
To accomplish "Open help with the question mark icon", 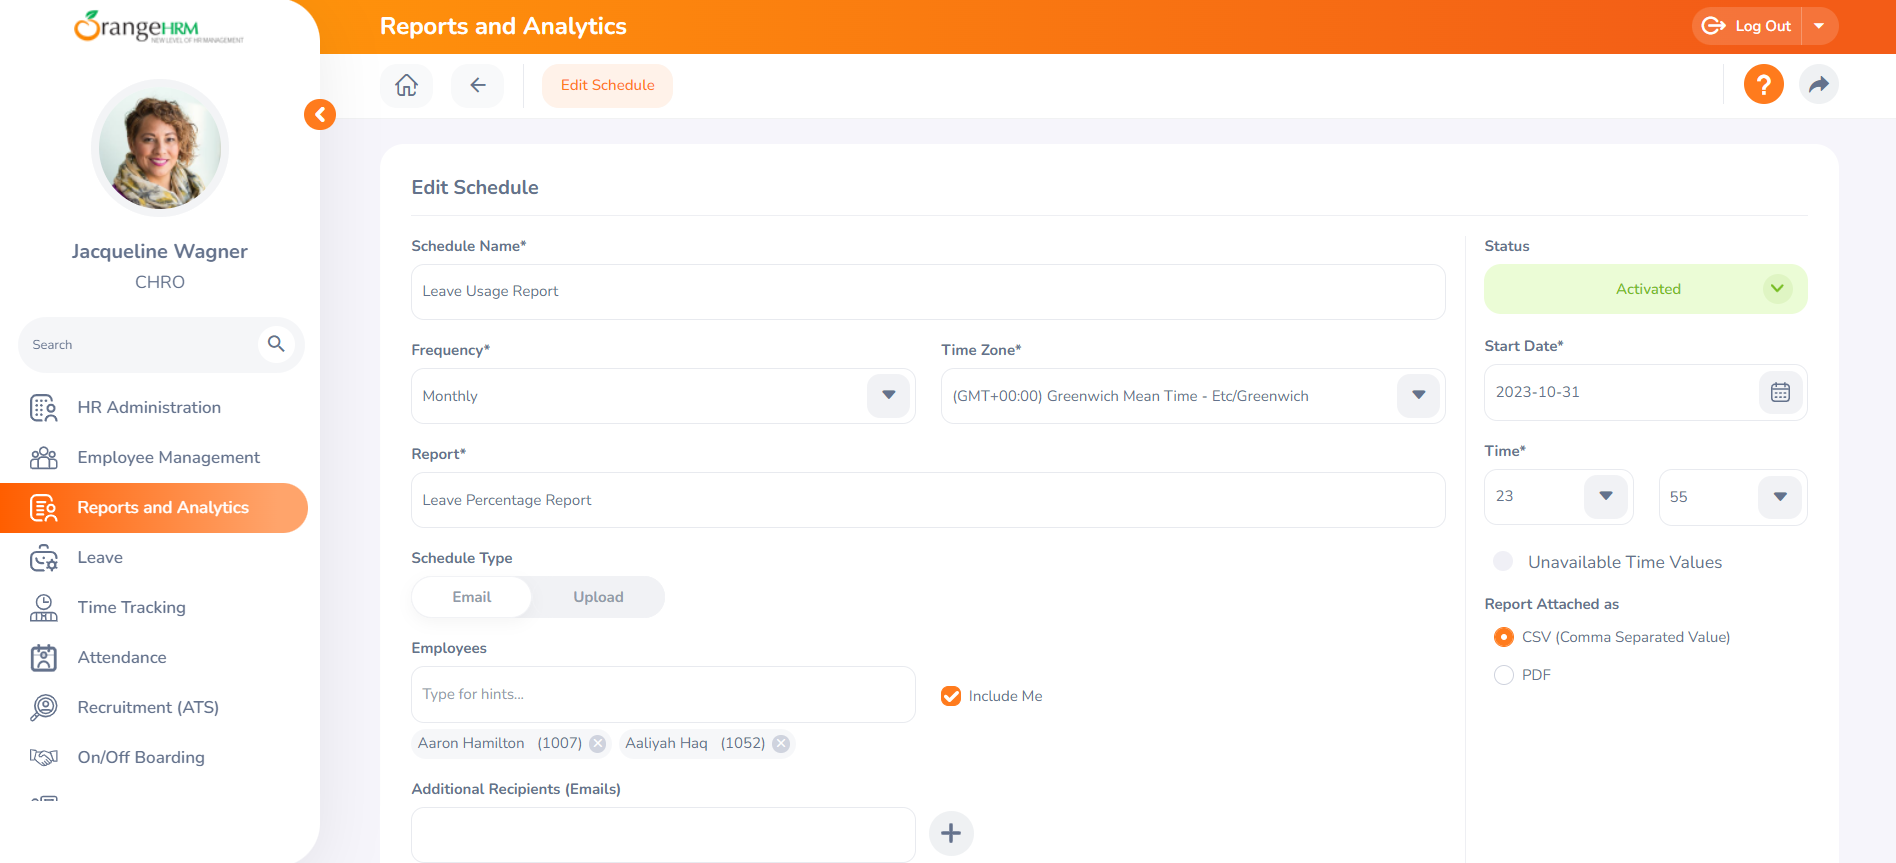I will [1763, 84].
